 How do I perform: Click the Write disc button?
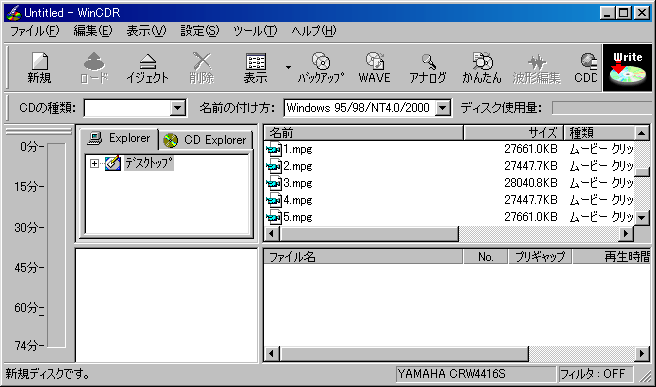coord(627,68)
